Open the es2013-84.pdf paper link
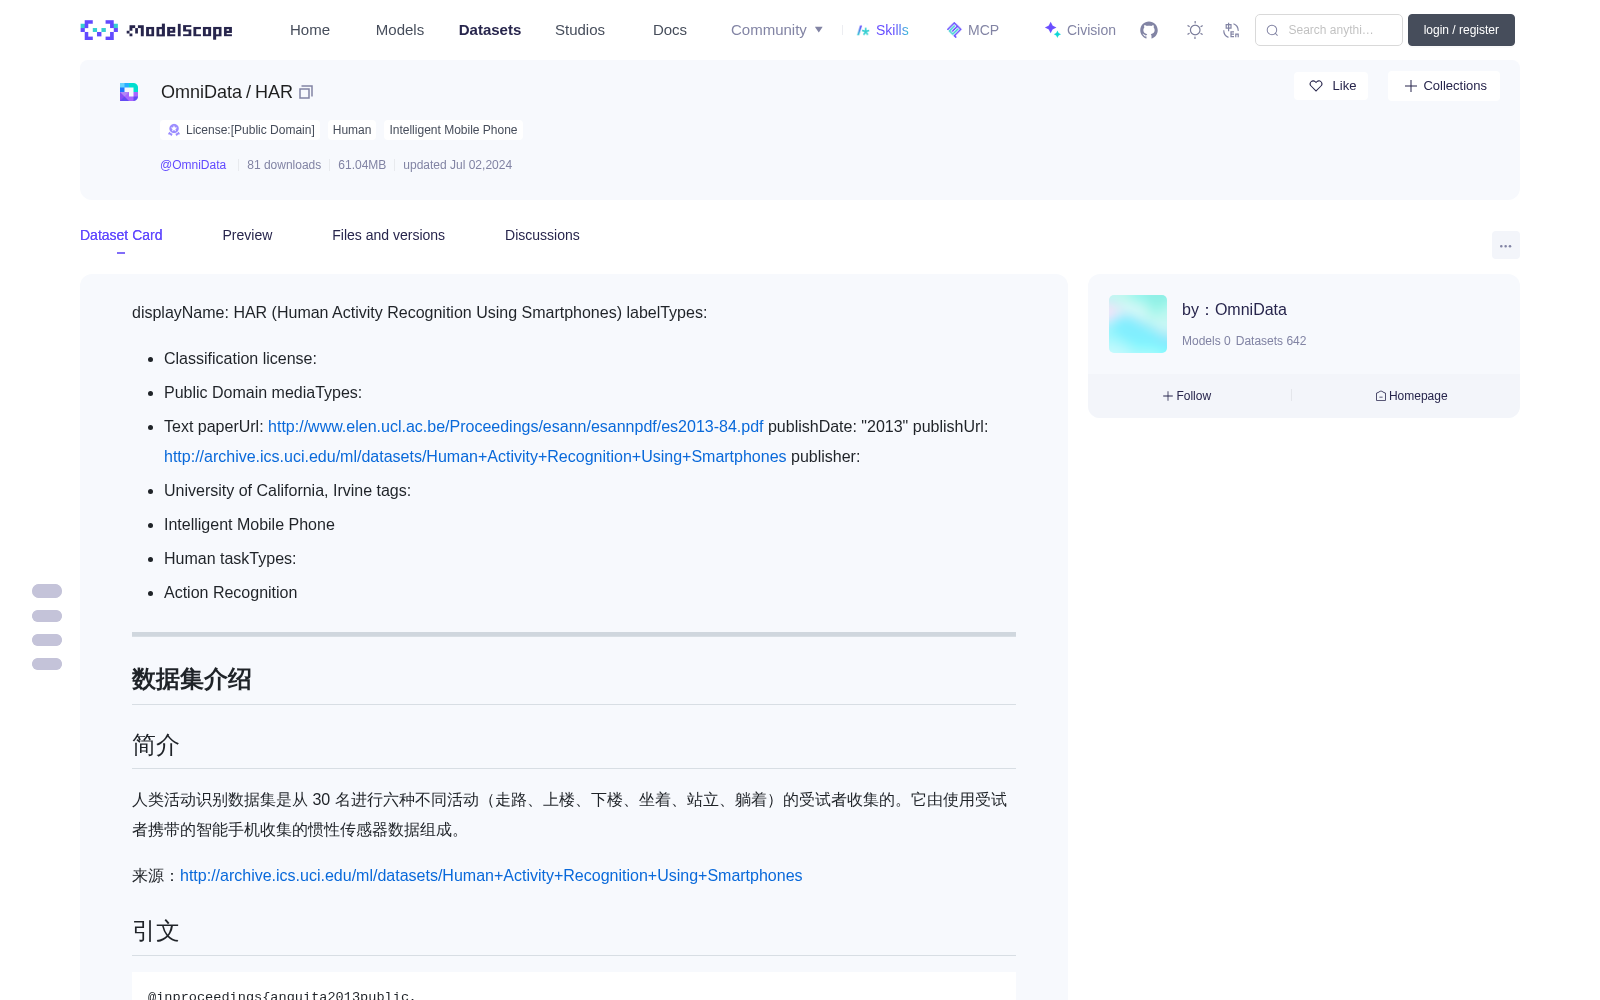Image resolution: width=1600 pixels, height=1000 pixels. click(x=516, y=426)
